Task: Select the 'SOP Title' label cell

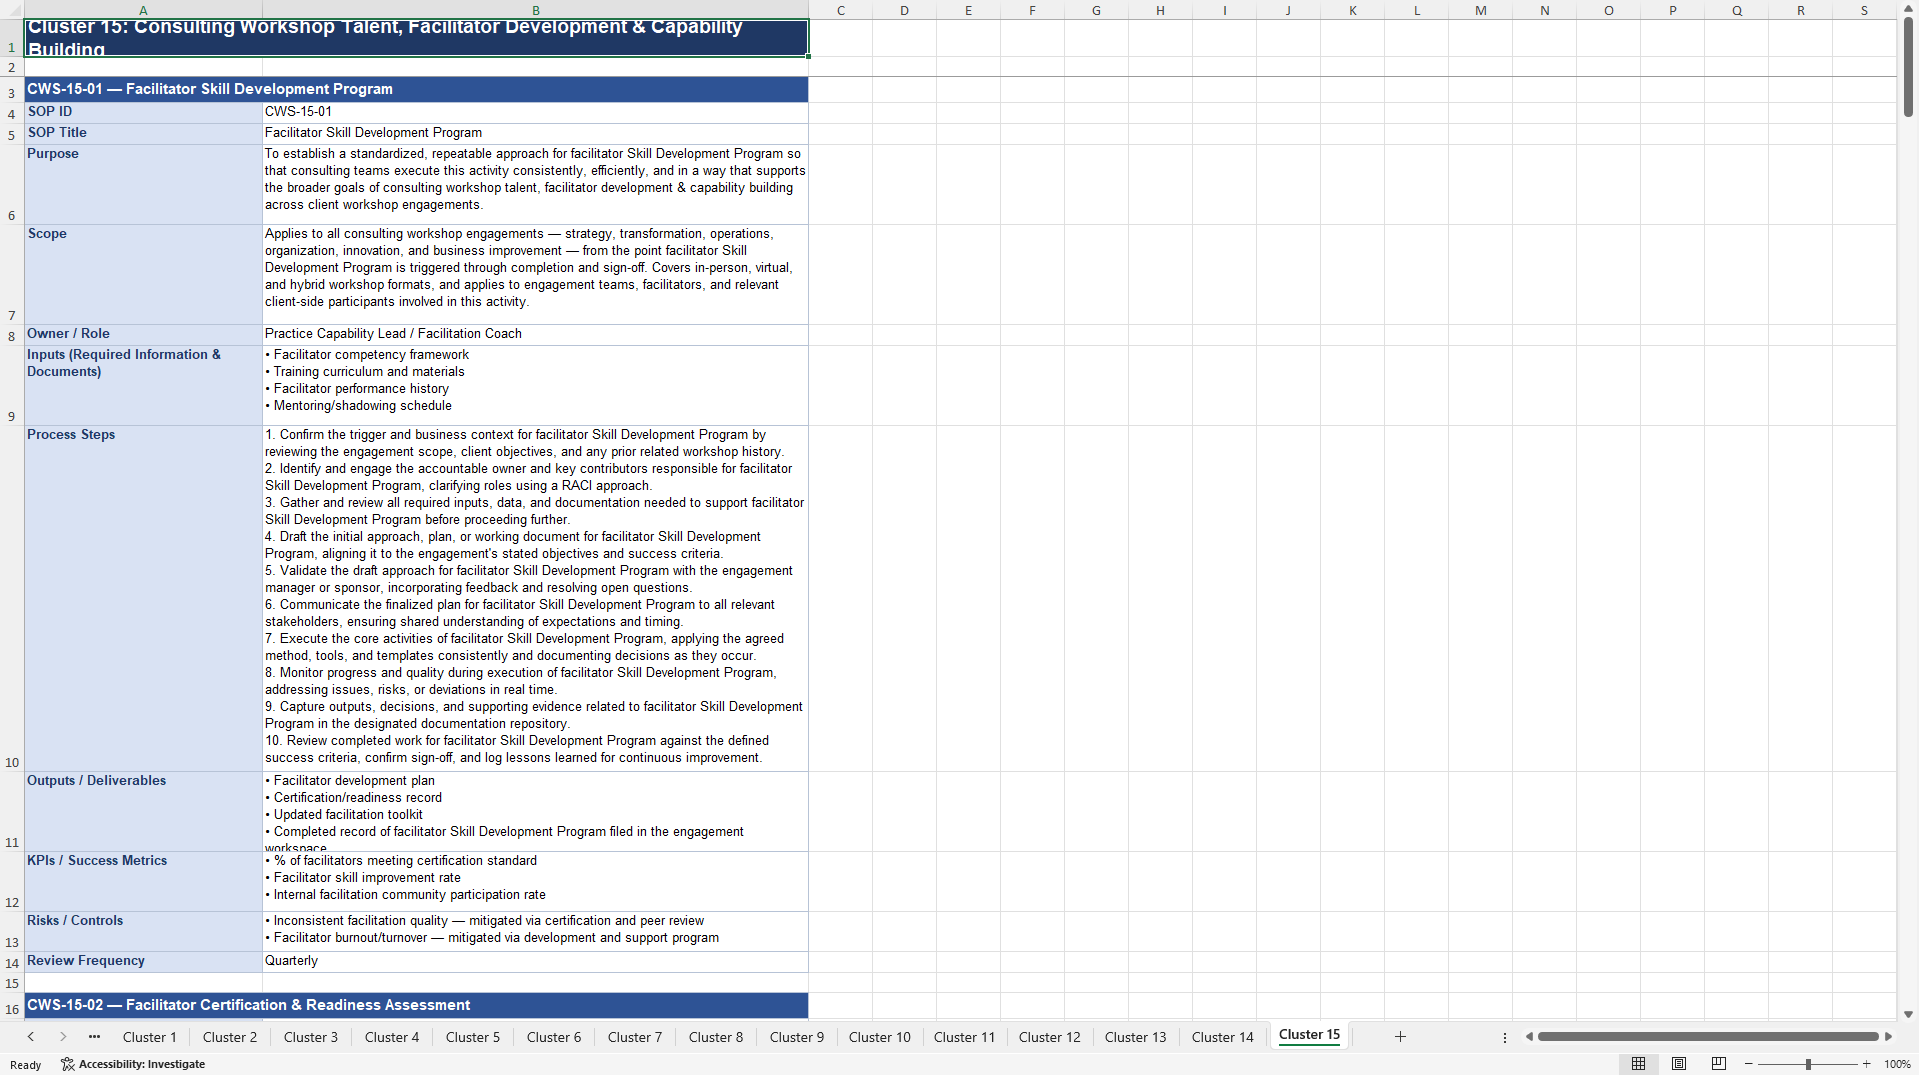Action: pyautogui.click(x=143, y=133)
